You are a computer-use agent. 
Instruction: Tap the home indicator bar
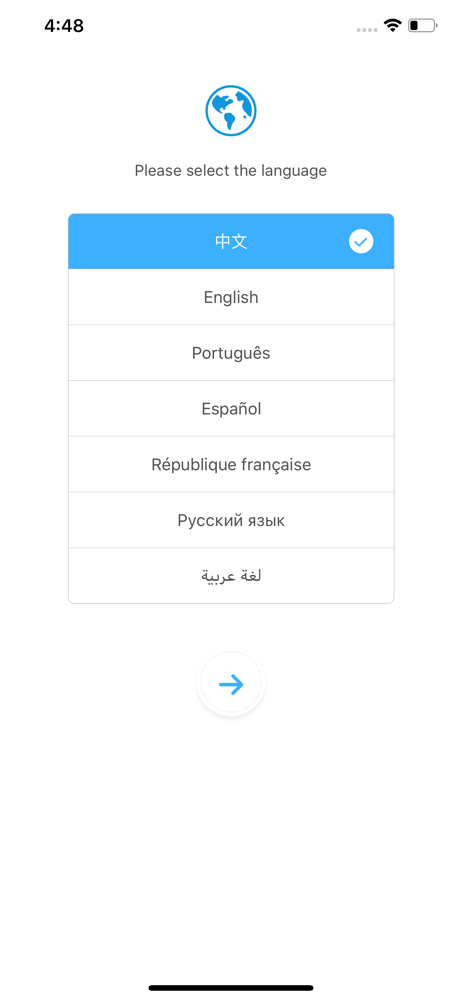pyautogui.click(x=231, y=988)
